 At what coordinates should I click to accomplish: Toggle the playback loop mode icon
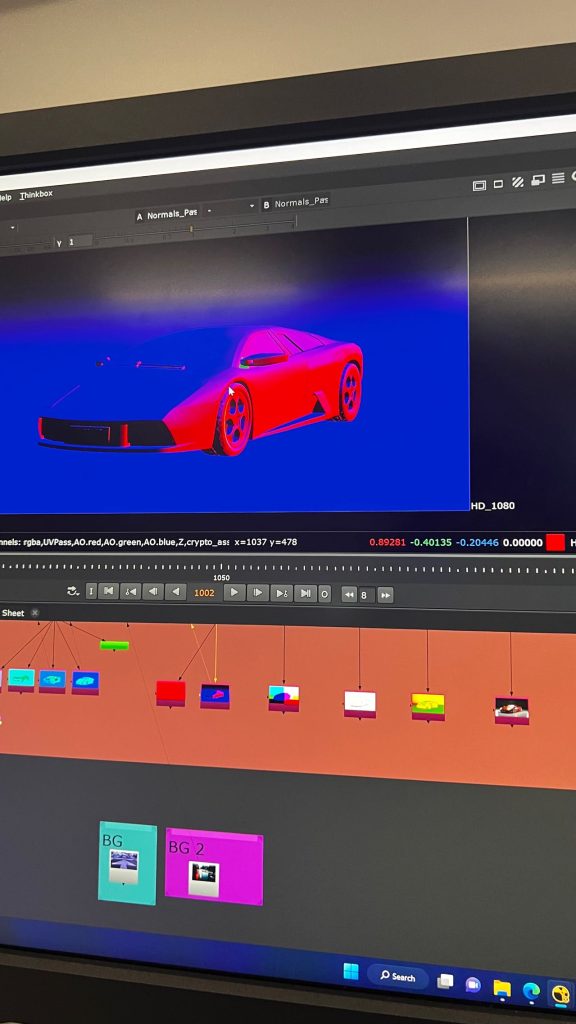click(73, 591)
